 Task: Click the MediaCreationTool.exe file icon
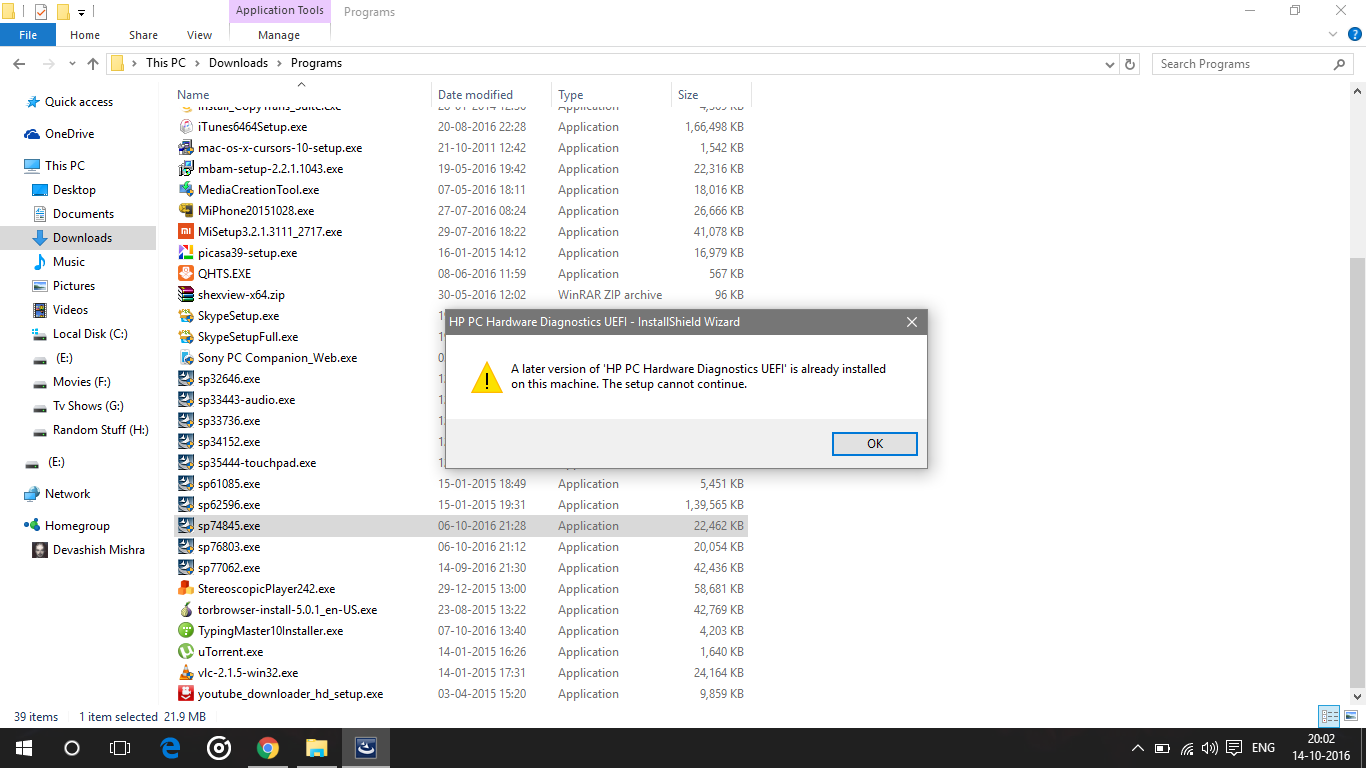186,190
